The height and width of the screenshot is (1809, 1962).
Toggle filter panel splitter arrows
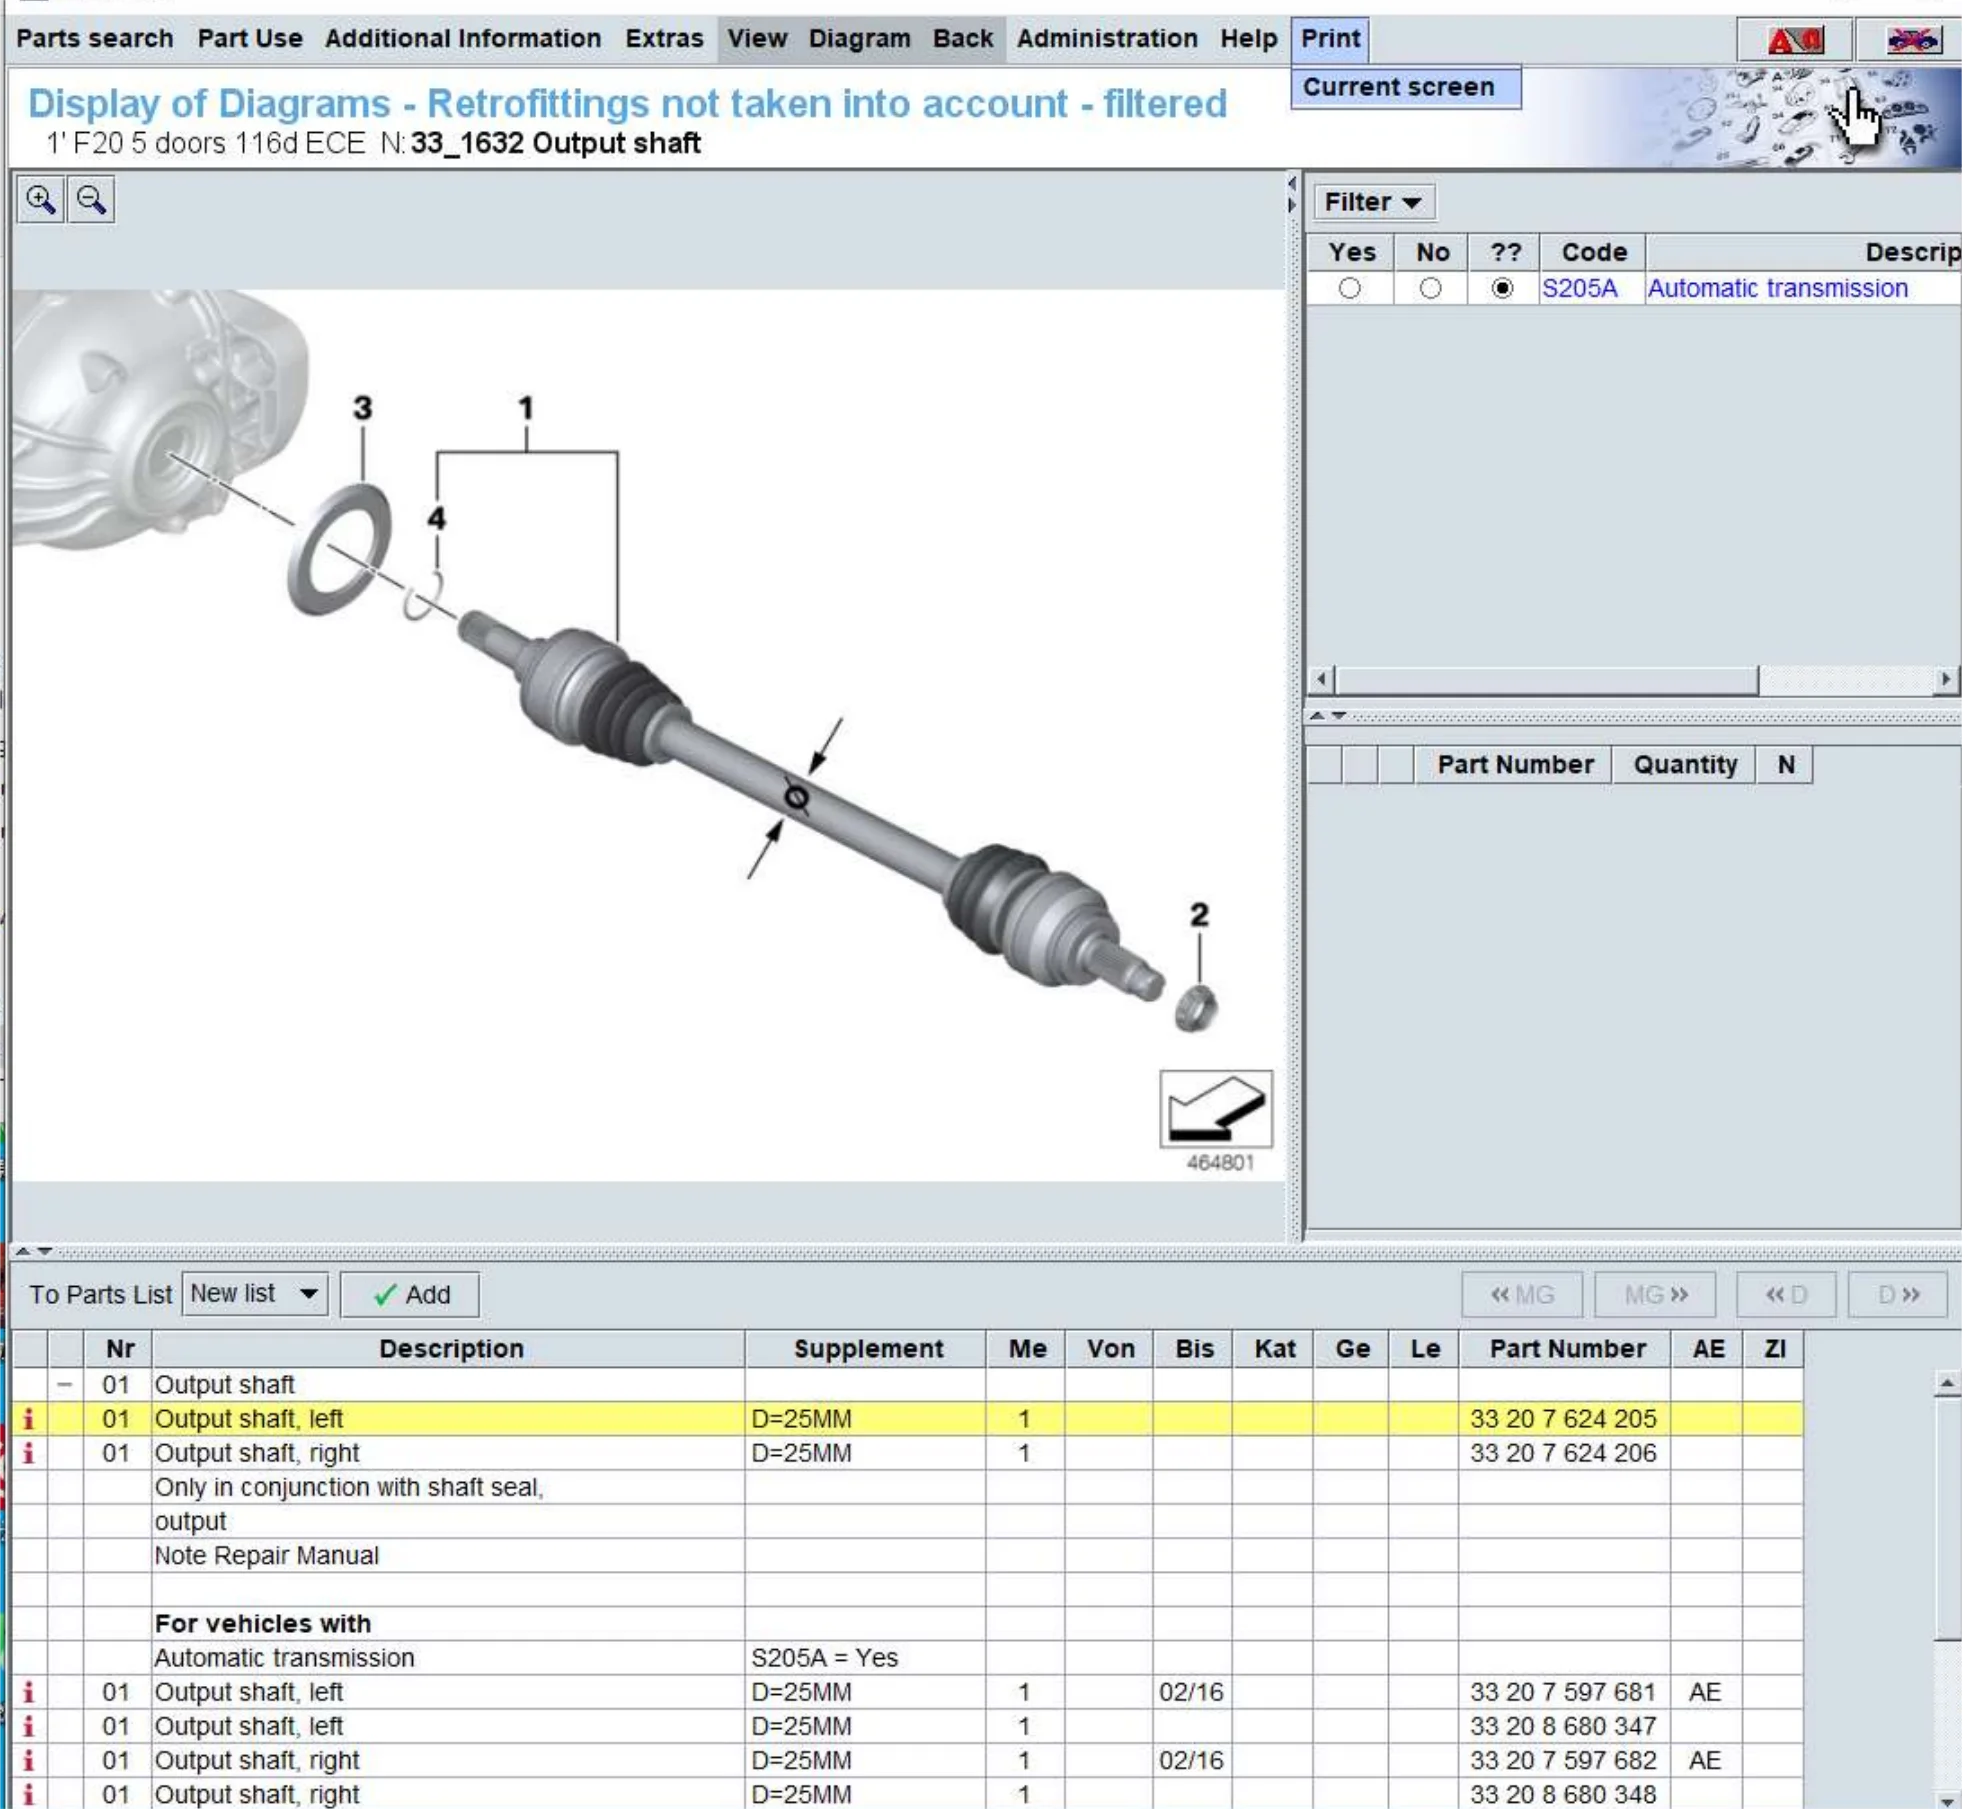[1328, 716]
